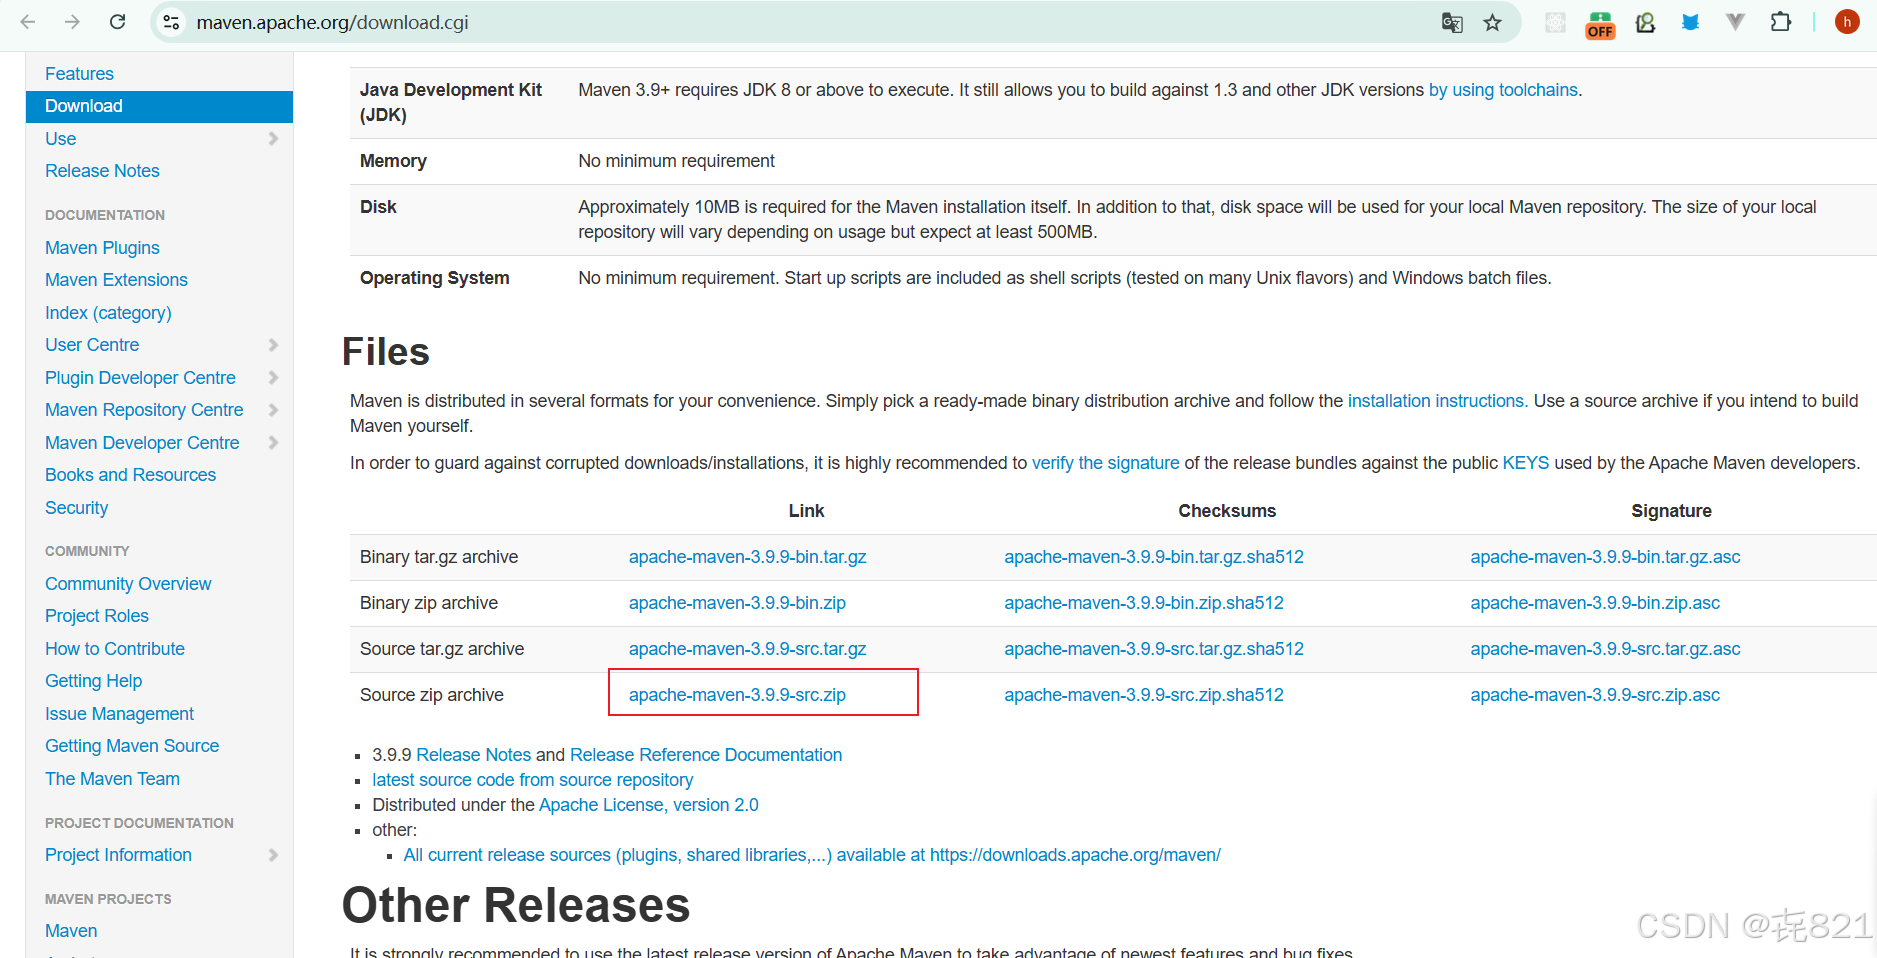Open Maven Extensions in the sidebar
Screen dimensions: 1877x958
pyautogui.click(x=116, y=280)
